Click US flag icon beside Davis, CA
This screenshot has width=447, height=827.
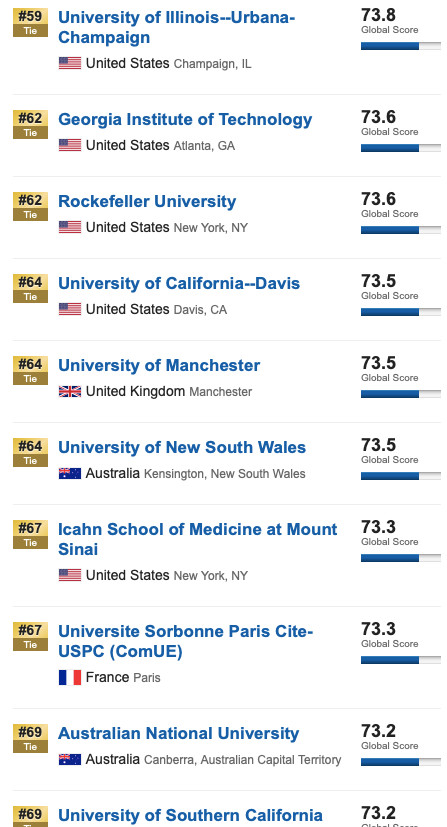70,309
